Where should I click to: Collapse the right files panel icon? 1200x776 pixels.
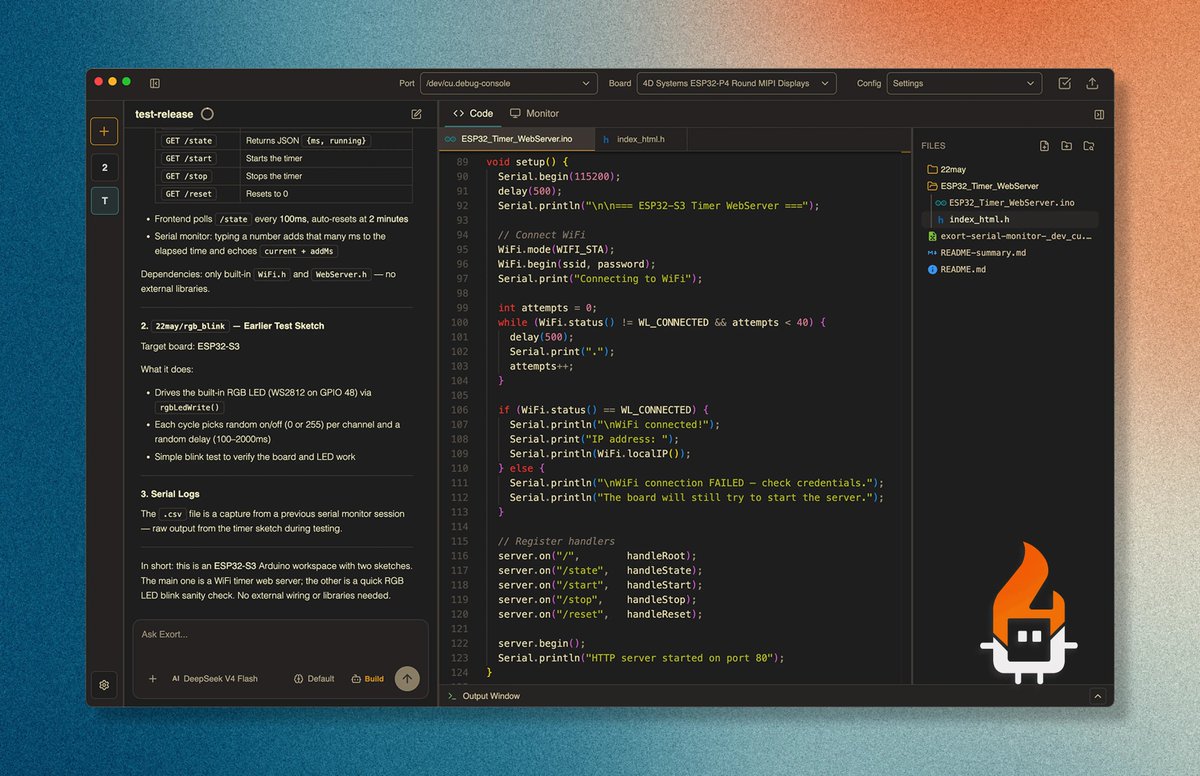(1099, 114)
